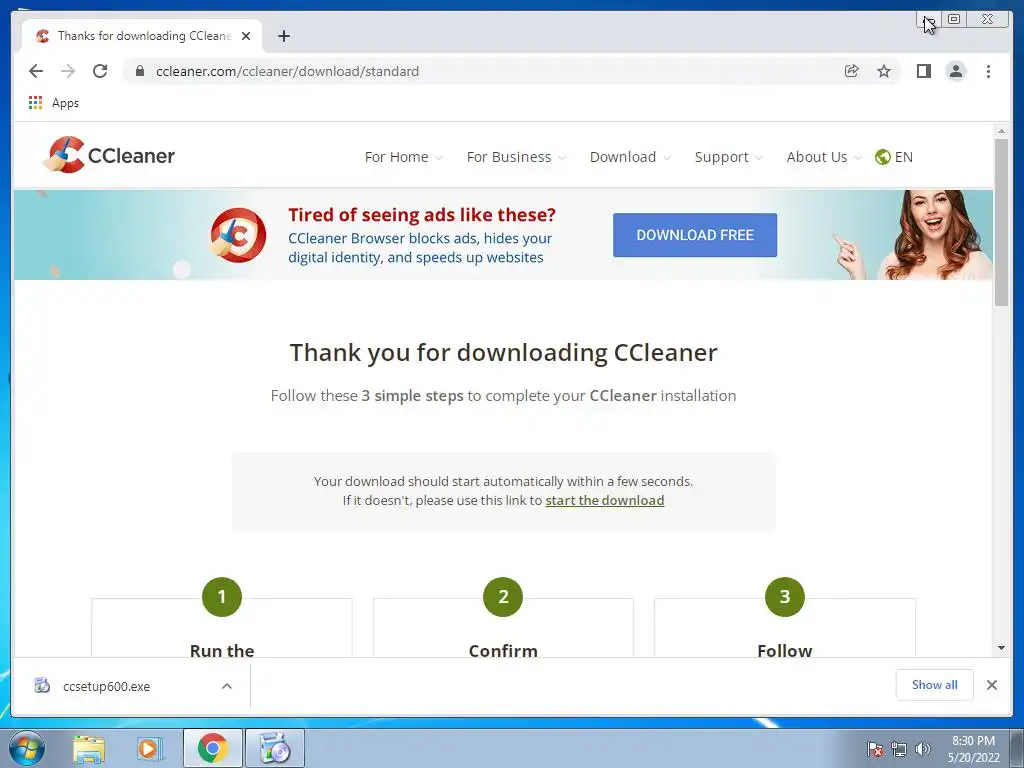Click the installer disc icon in taskbar
The height and width of the screenshot is (768, 1024).
pos(275,748)
